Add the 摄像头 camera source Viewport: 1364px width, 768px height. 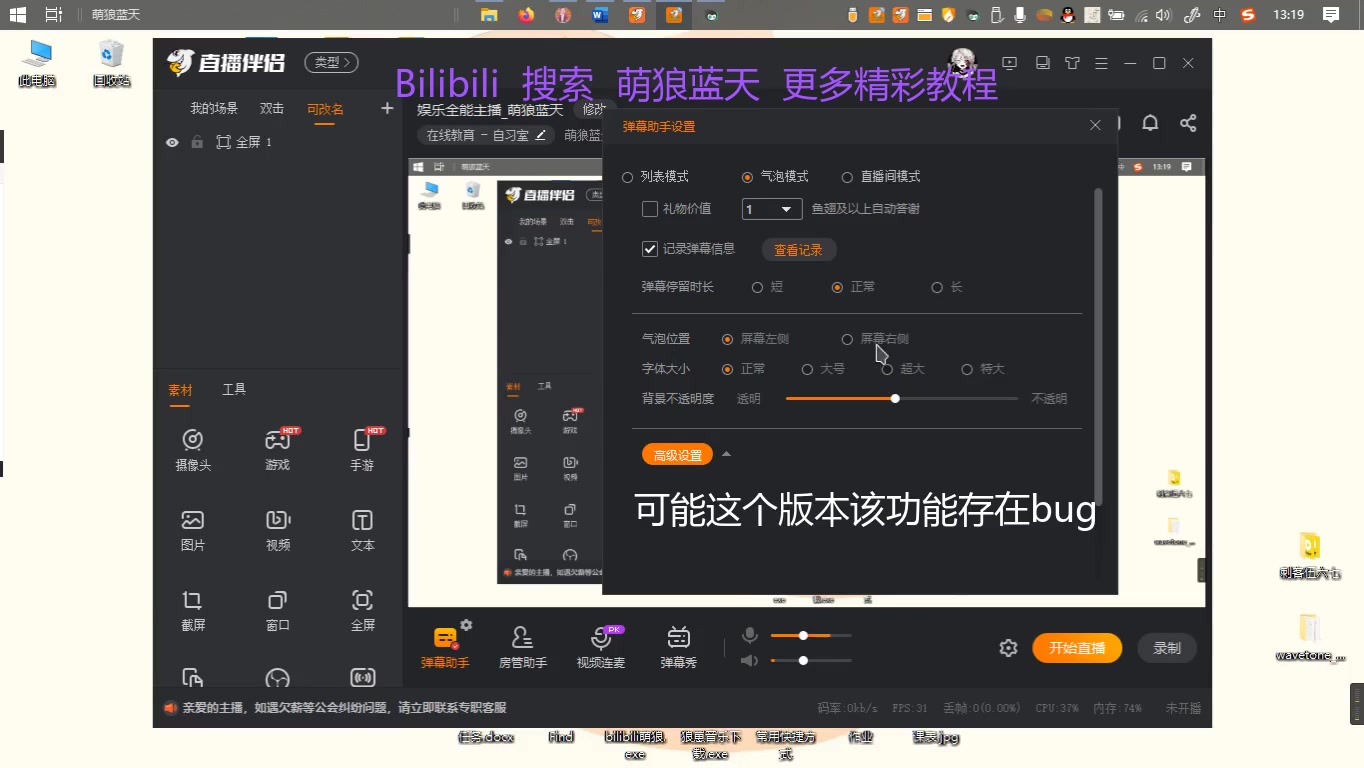[x=193, y=449]
